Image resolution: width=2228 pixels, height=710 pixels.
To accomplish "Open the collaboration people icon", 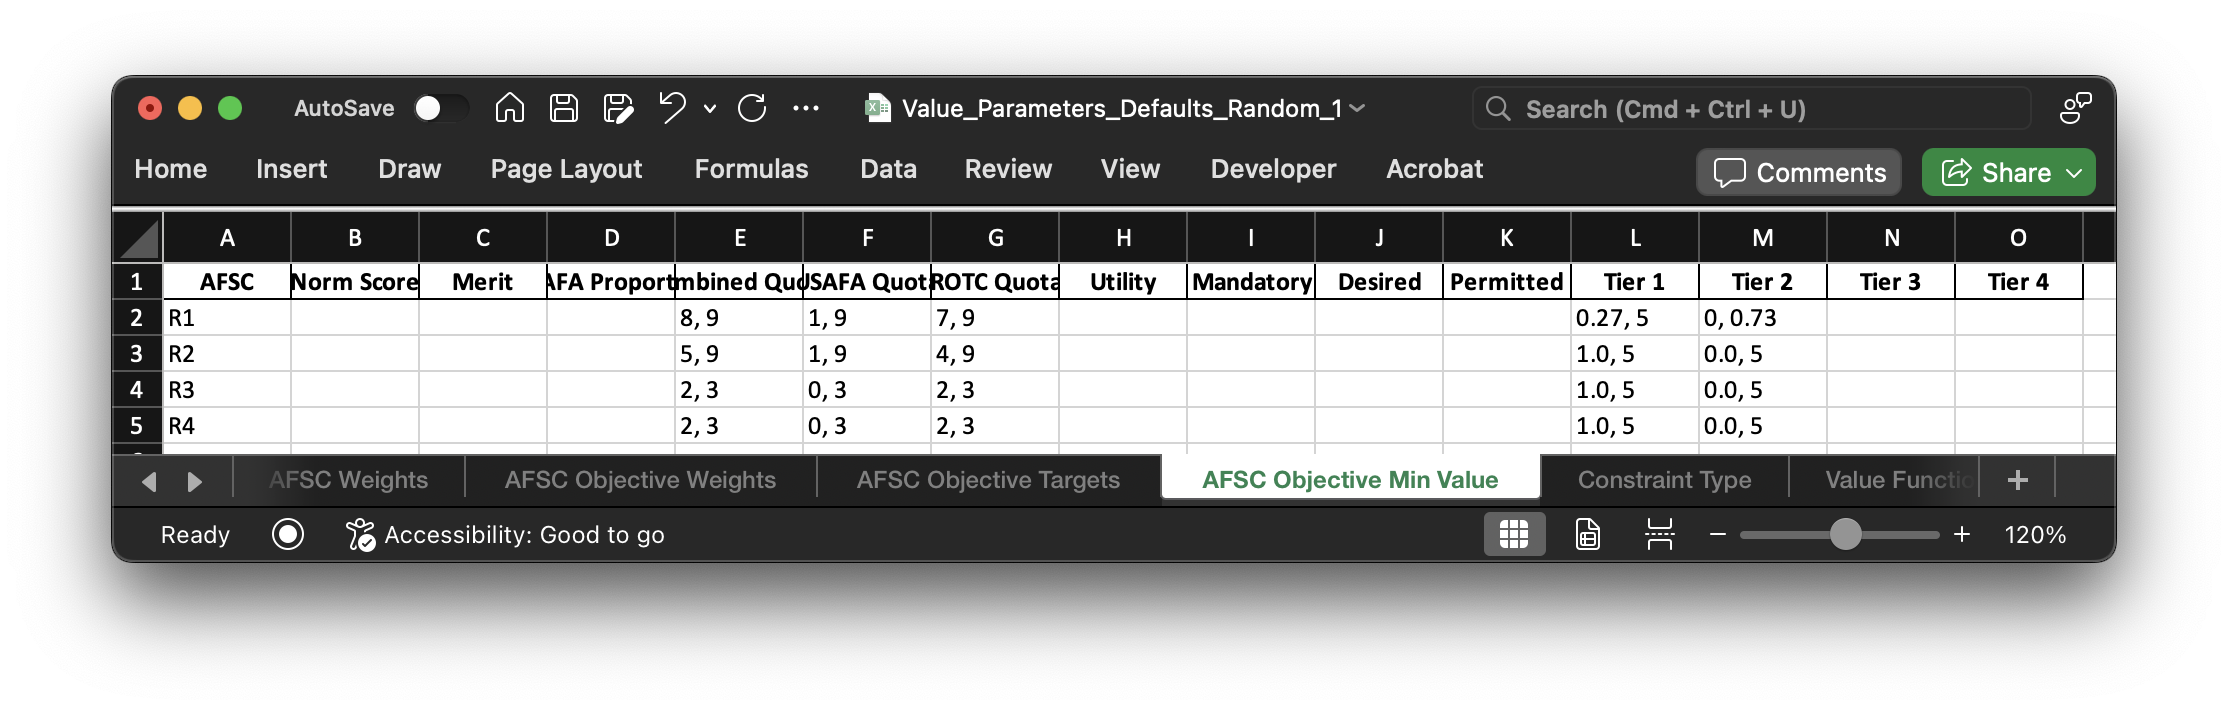I will [2075, 108].
